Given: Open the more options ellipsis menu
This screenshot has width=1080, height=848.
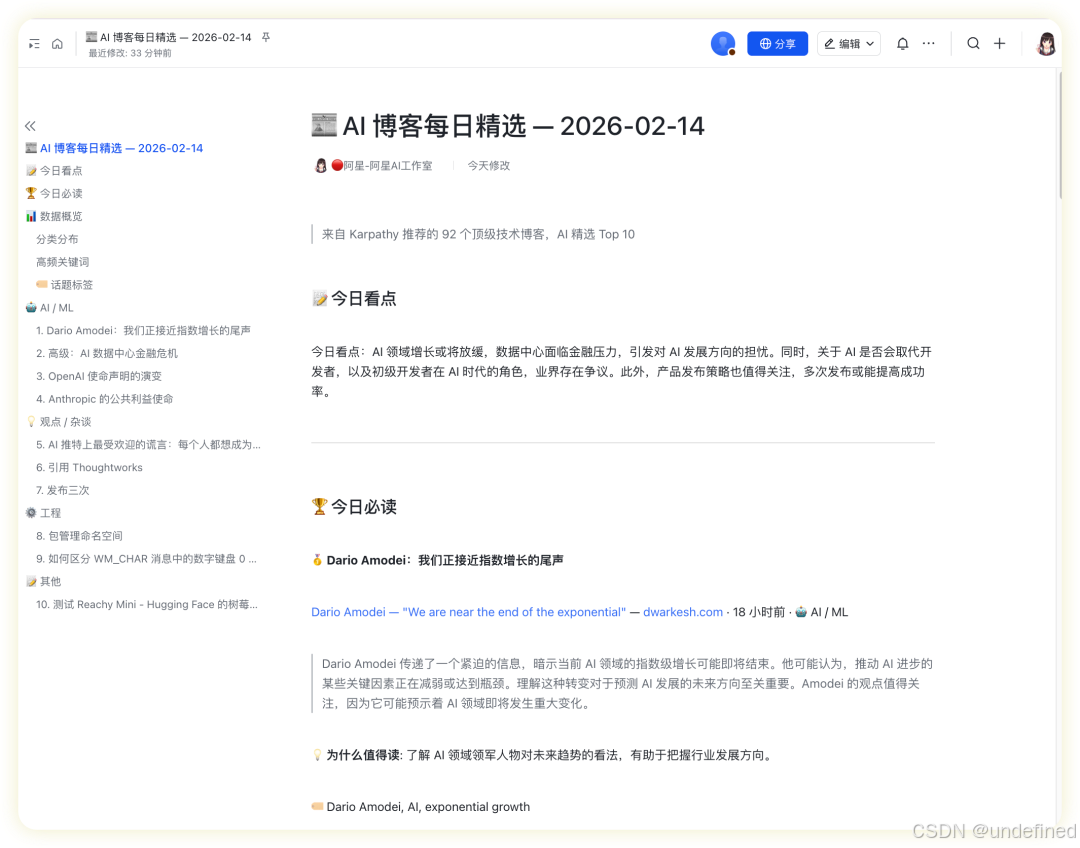Looking at the screenshot, I should 928,43.
